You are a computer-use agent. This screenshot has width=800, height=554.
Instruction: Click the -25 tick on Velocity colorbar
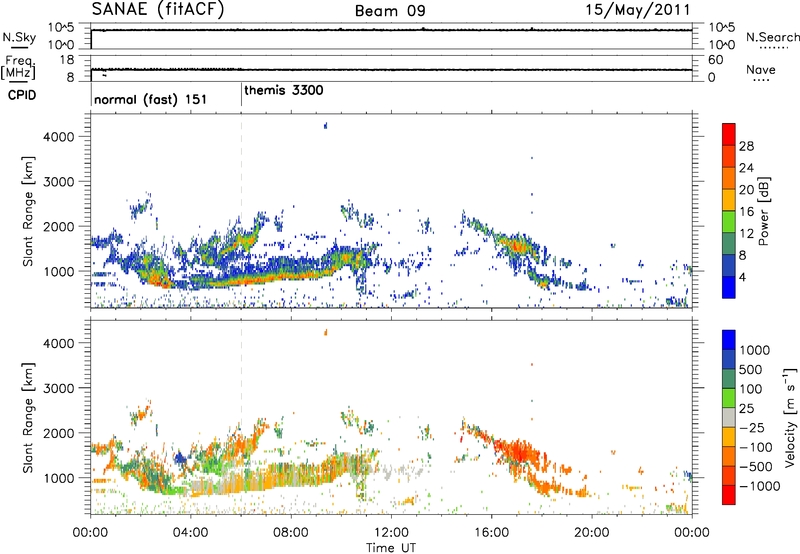751,427
